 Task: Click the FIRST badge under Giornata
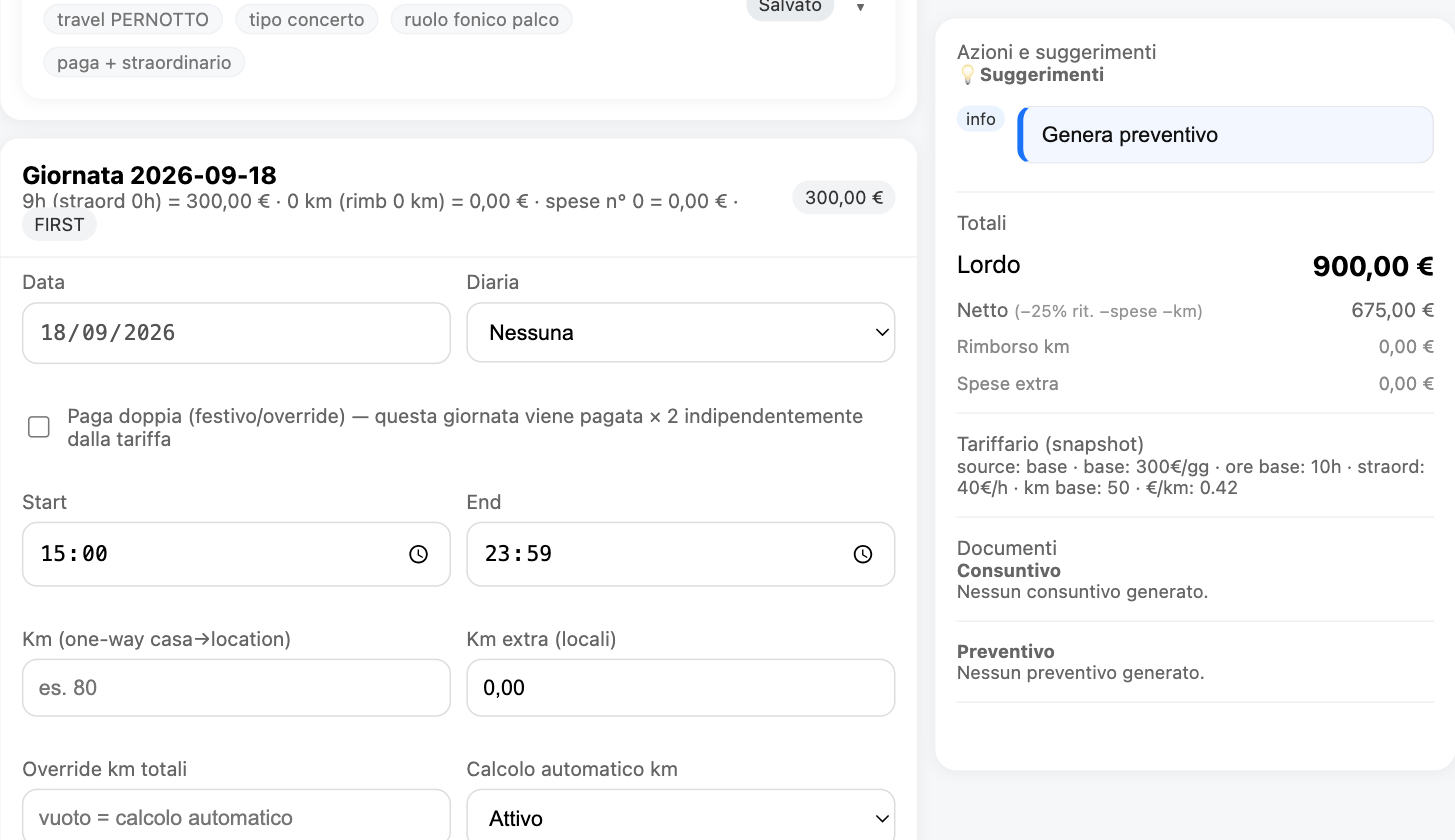[x=59, y=225]
